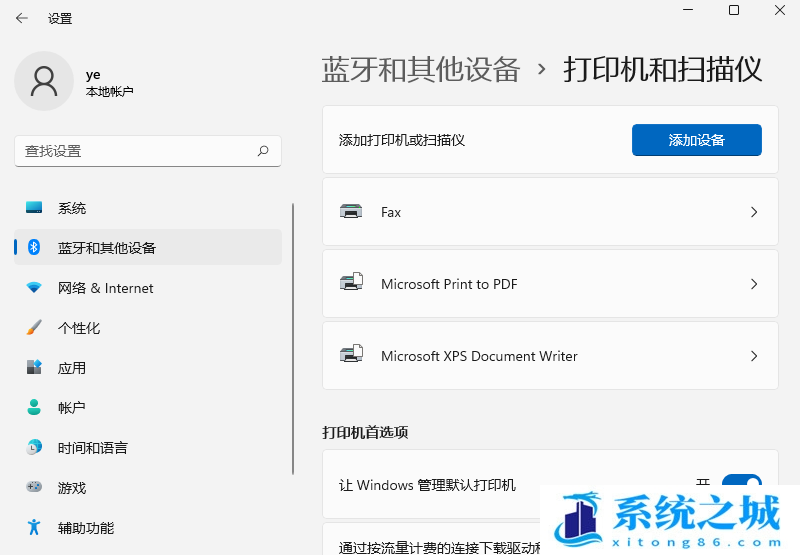Open the Microsoft Print to PDF chevron

(754, 284)
